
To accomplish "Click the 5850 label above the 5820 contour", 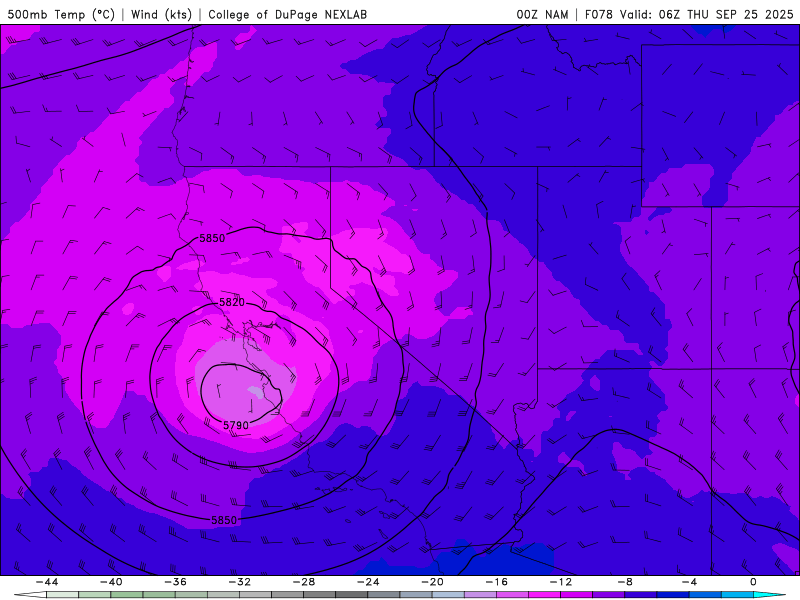I will click(212, 238).
